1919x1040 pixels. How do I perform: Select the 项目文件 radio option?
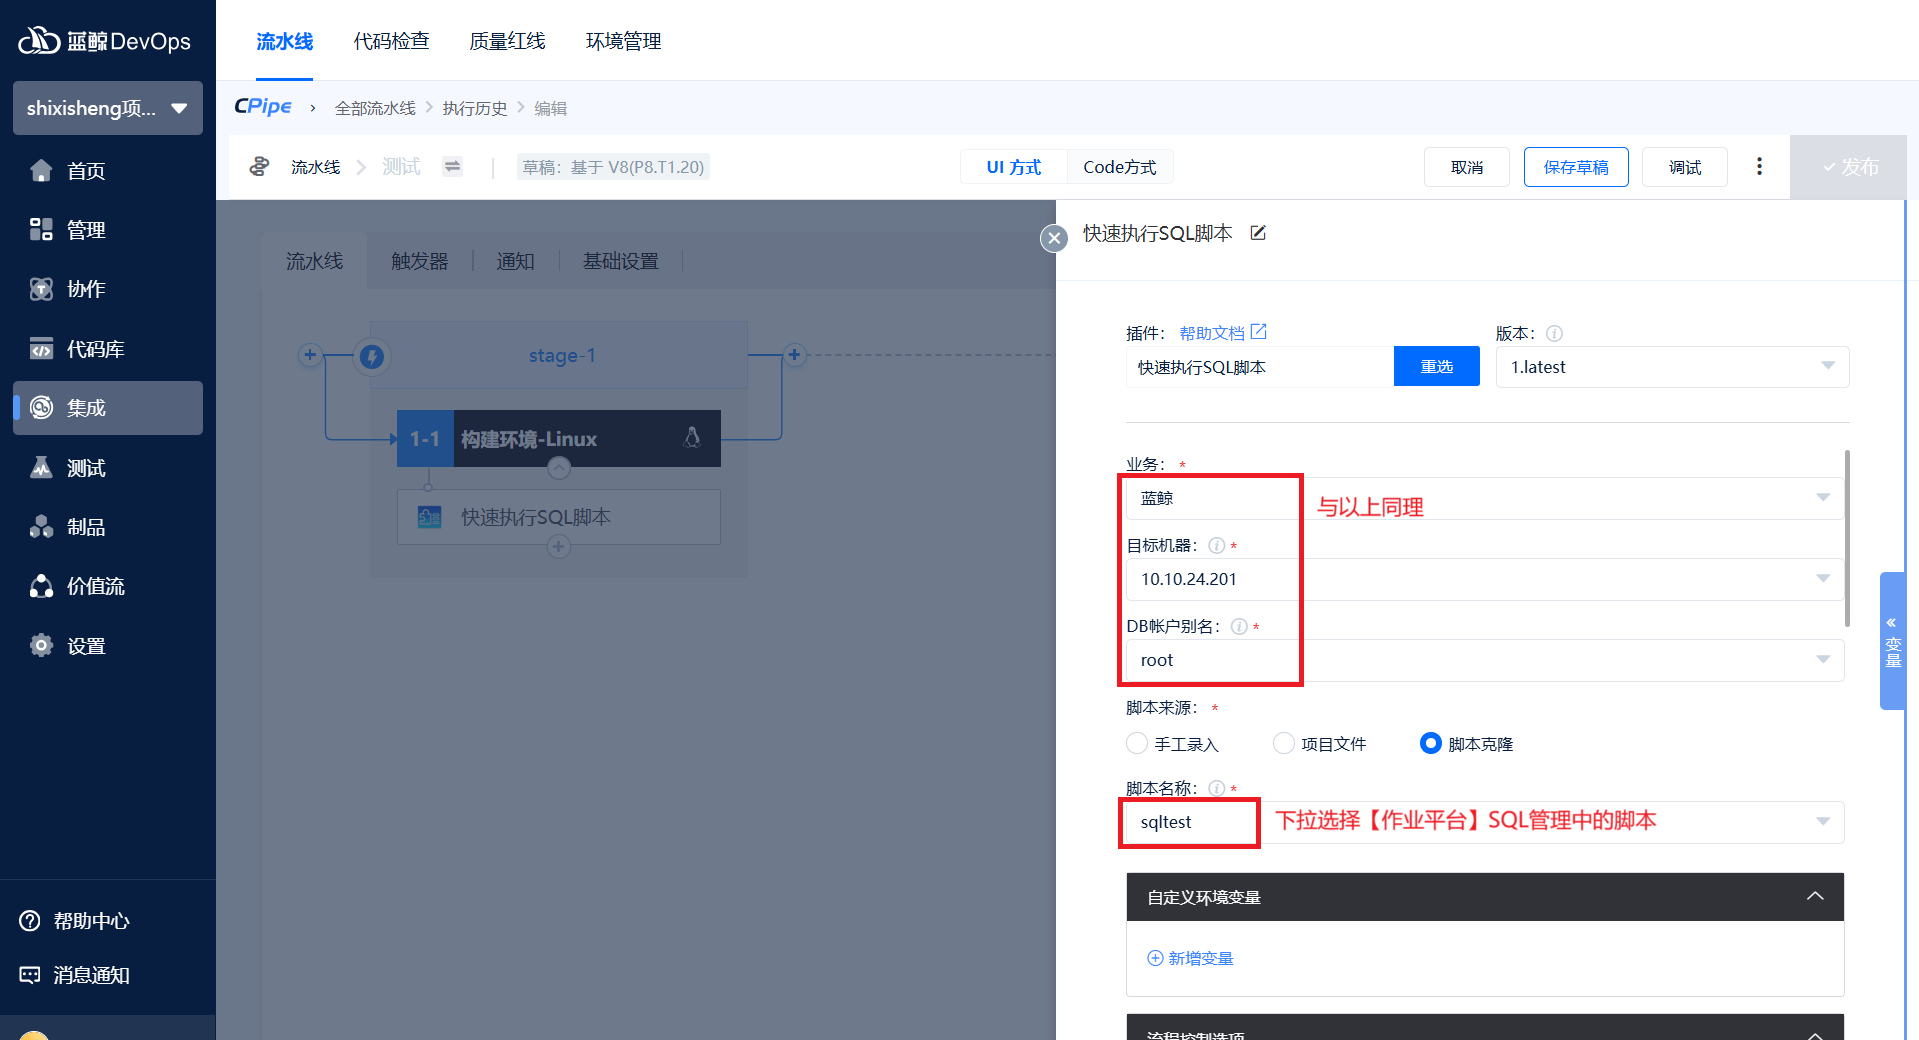pyautogui.click(x=1284, y=744)
